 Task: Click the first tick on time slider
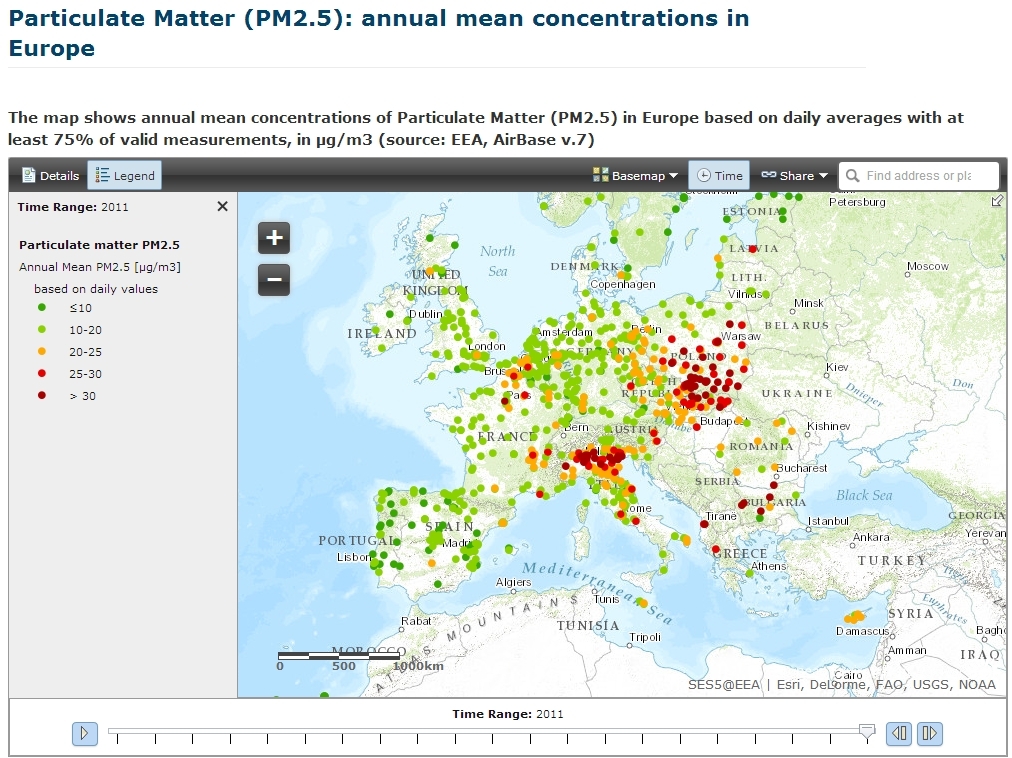118,739
